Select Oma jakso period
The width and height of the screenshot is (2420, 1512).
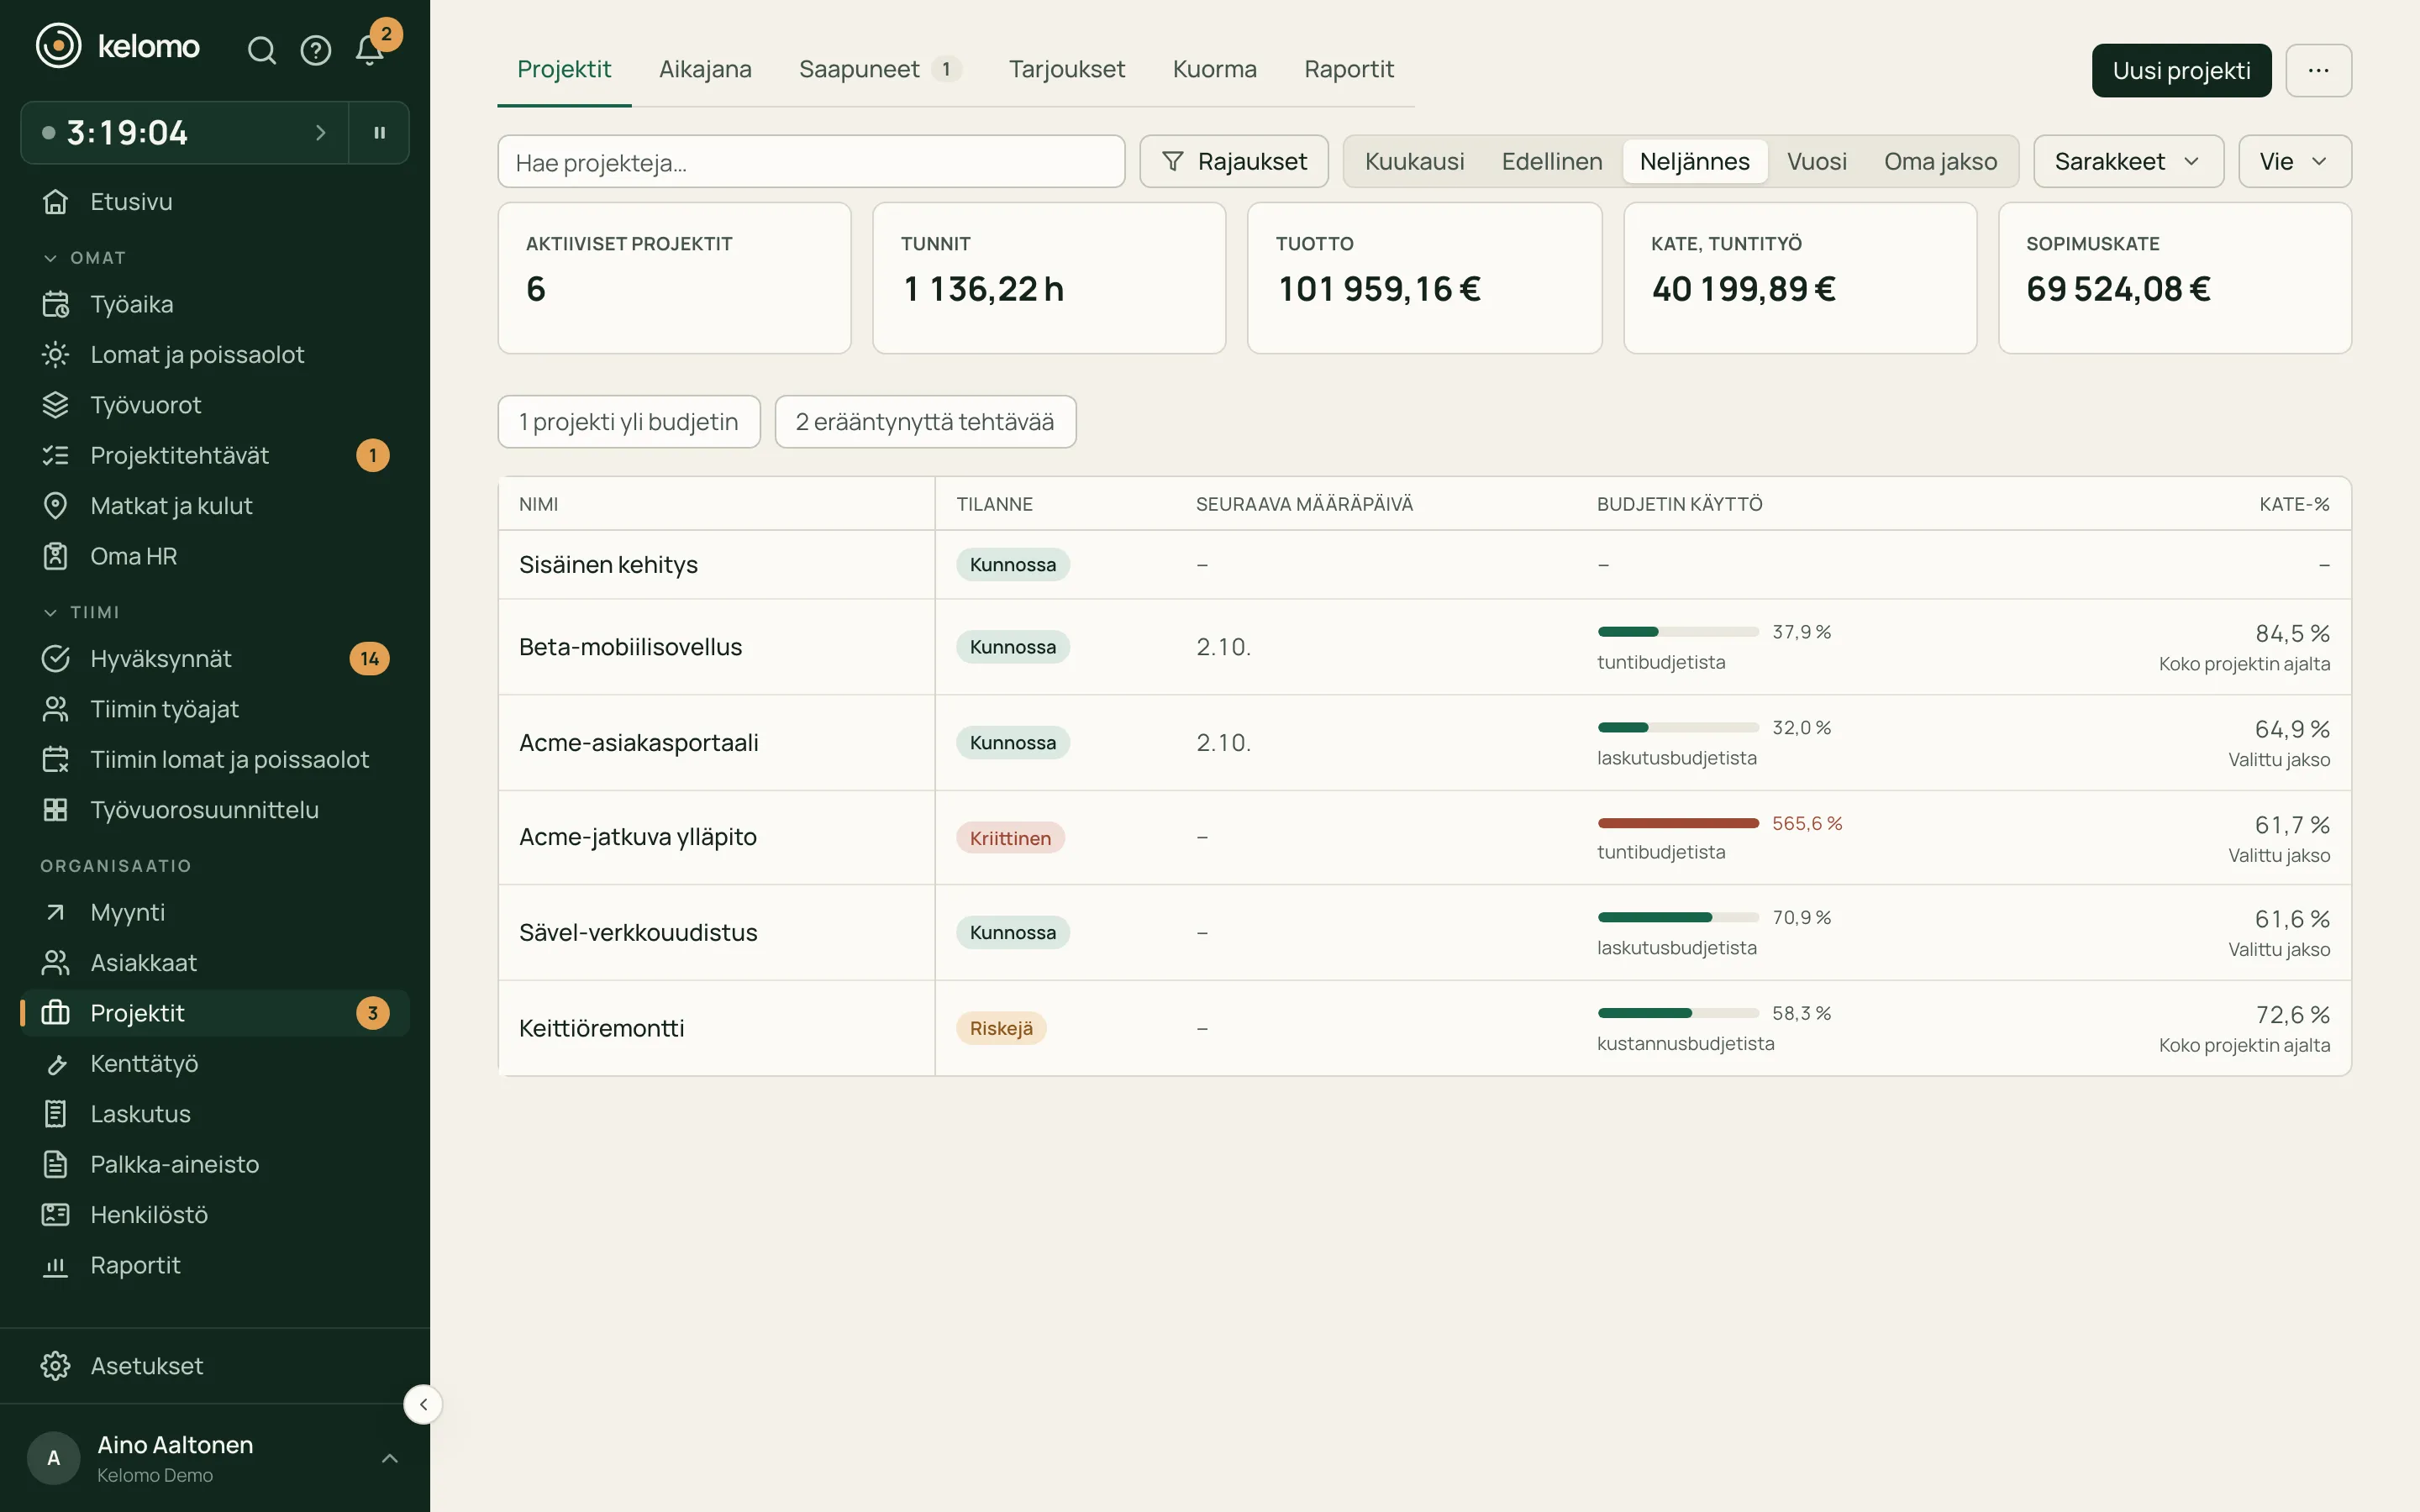click(x=1940, y=161)
